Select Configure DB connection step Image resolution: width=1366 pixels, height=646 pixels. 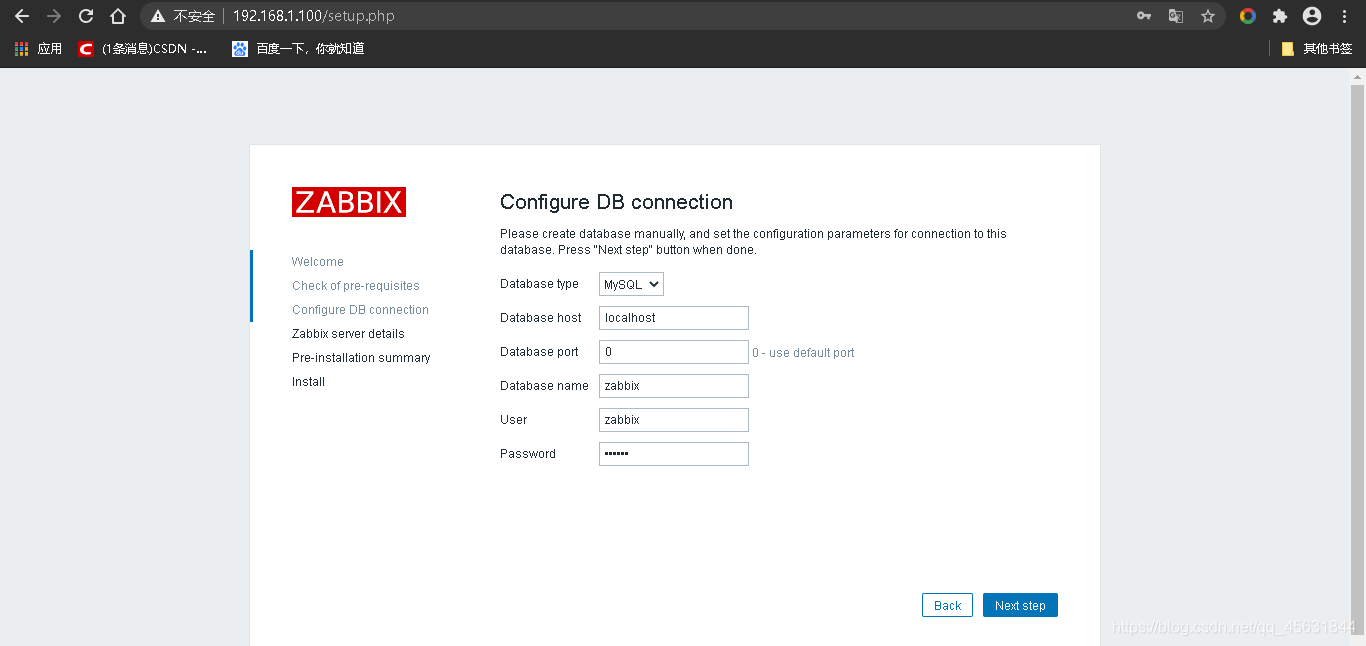tap(360, 310)
